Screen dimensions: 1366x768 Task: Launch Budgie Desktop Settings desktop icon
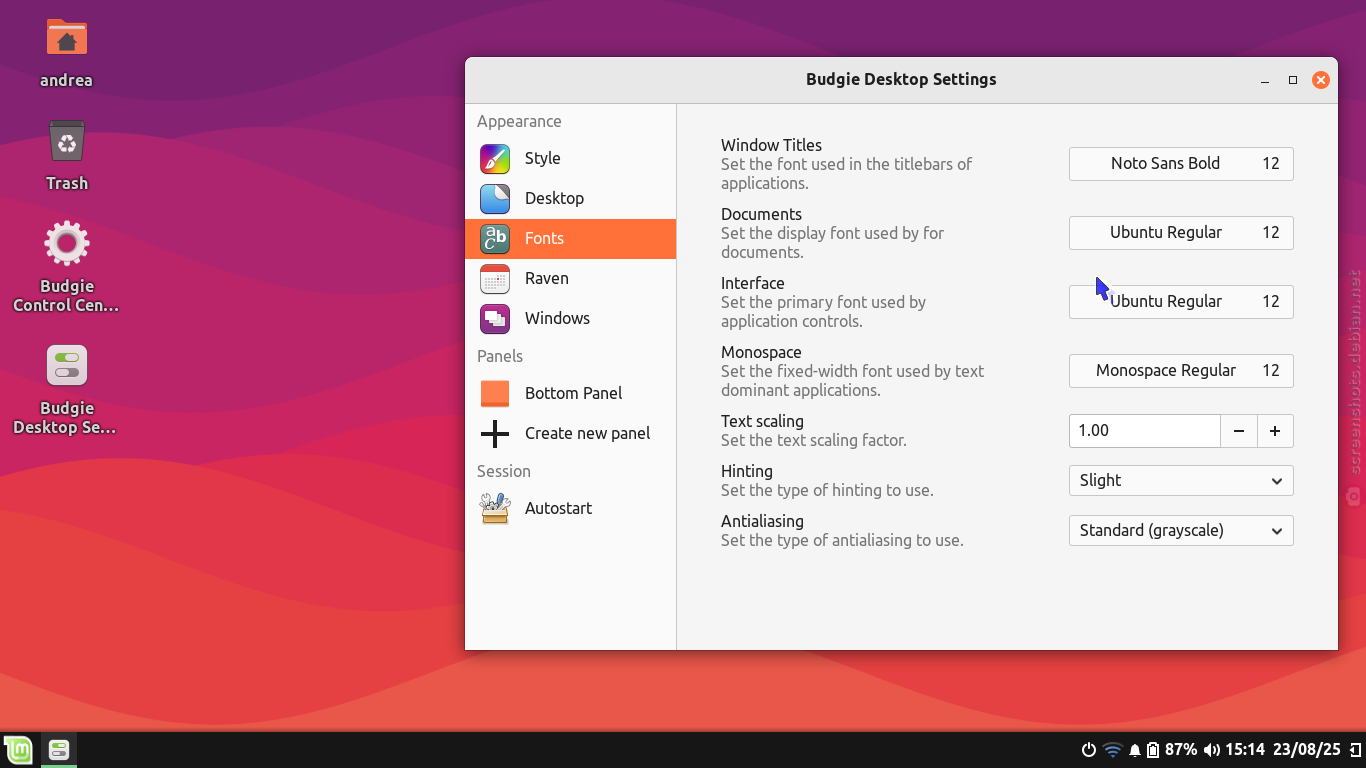click(67, 365)
